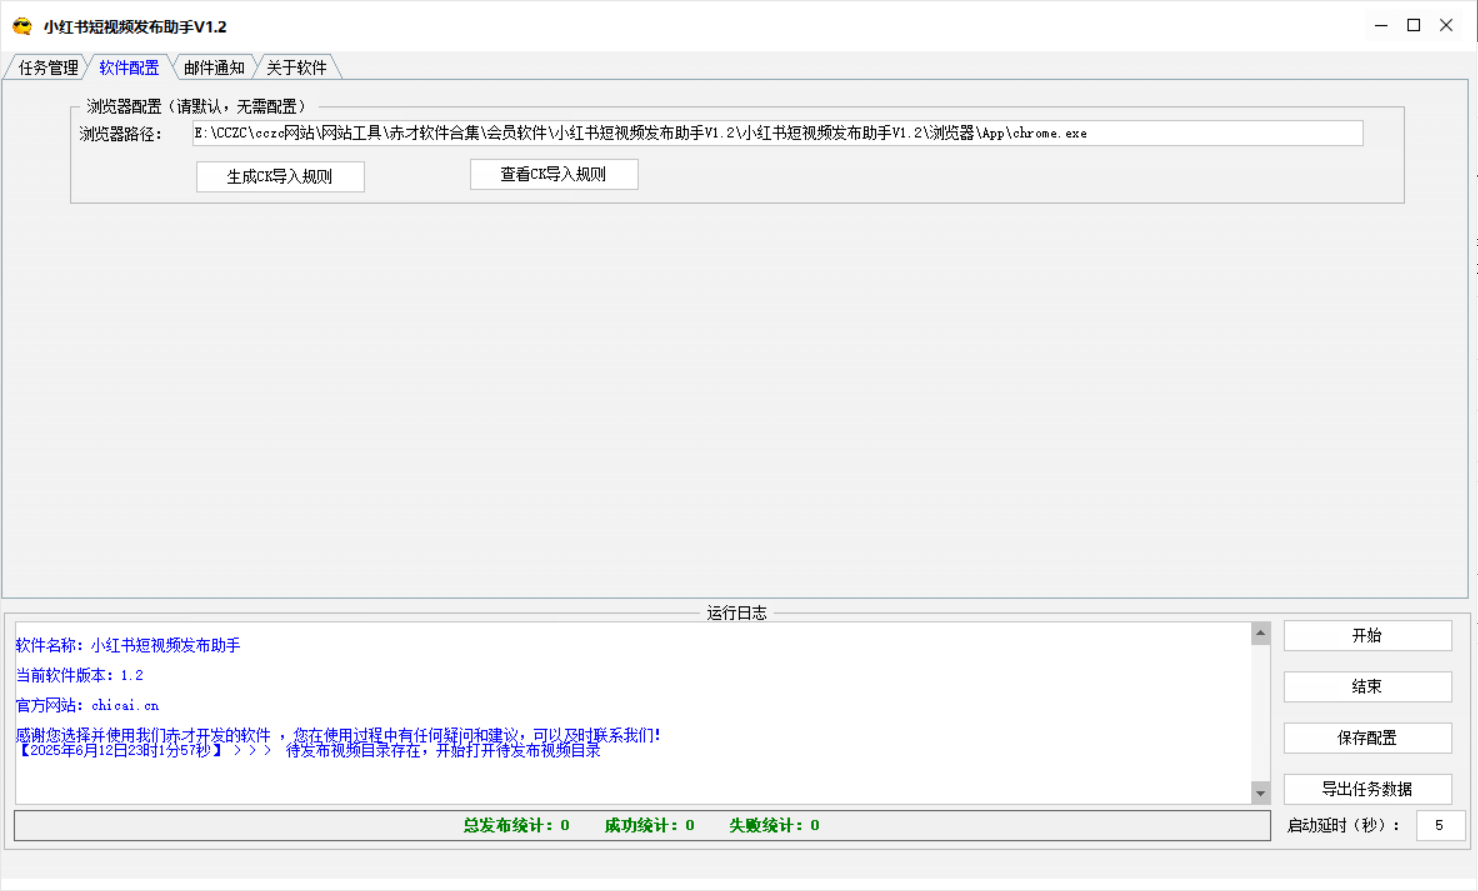This screenshot has height=891, width=1478.
Task: Open the 邮件通知 tab
Action: click(x=214, y=67)
